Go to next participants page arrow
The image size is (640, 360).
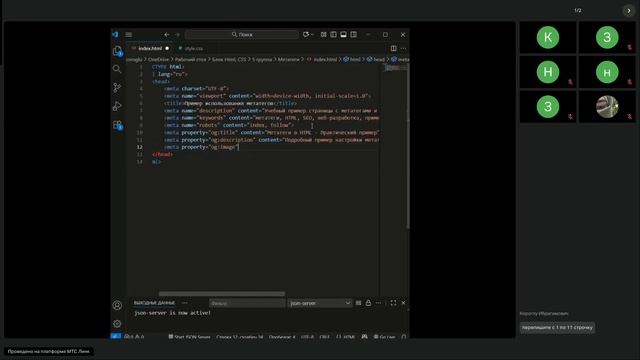pyautogui.click(x=629, y=11)
